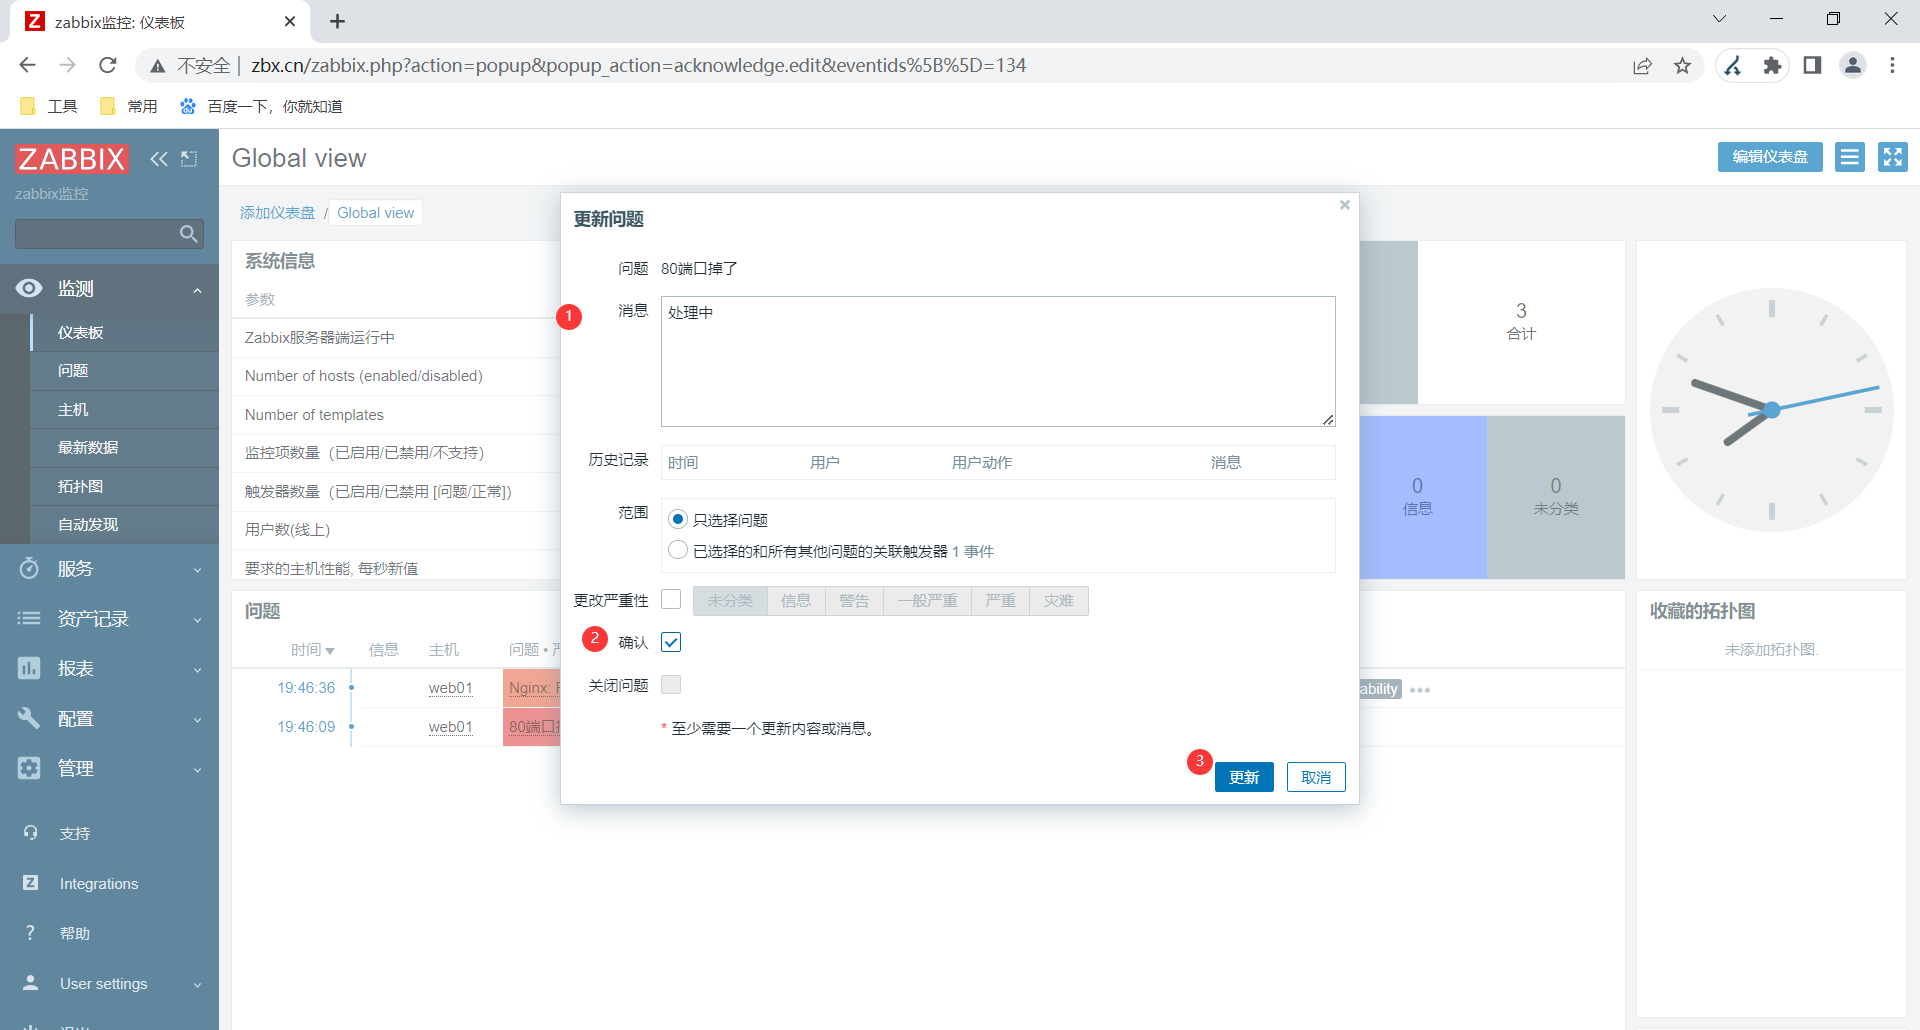Click the web01 host link at 19:46:36
1920x1030 pixels.
[x=451, y=688]
